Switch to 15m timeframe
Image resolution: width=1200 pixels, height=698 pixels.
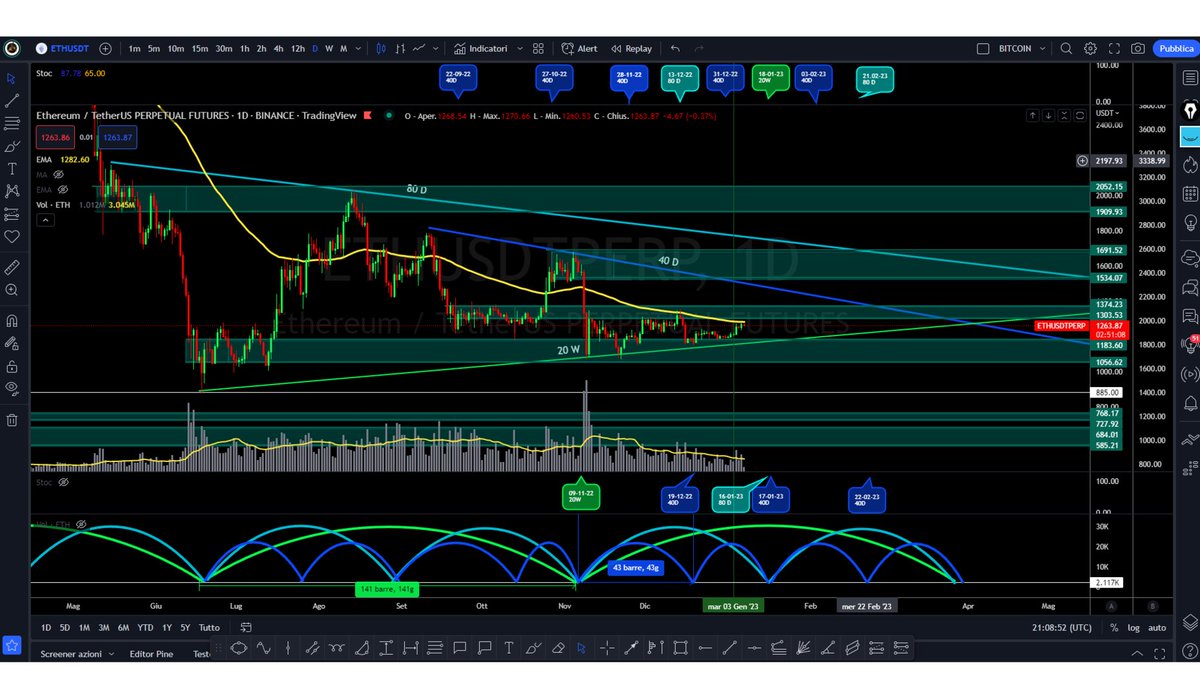point(200,48)
